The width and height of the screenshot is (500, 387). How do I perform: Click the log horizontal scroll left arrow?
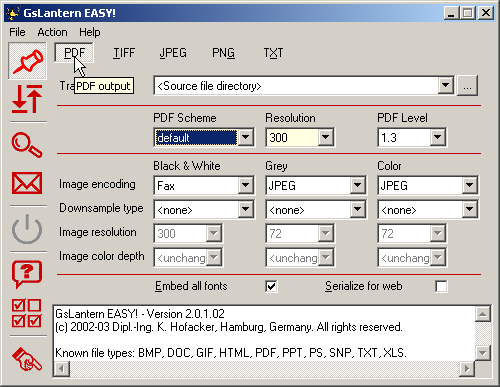(62, 369)
